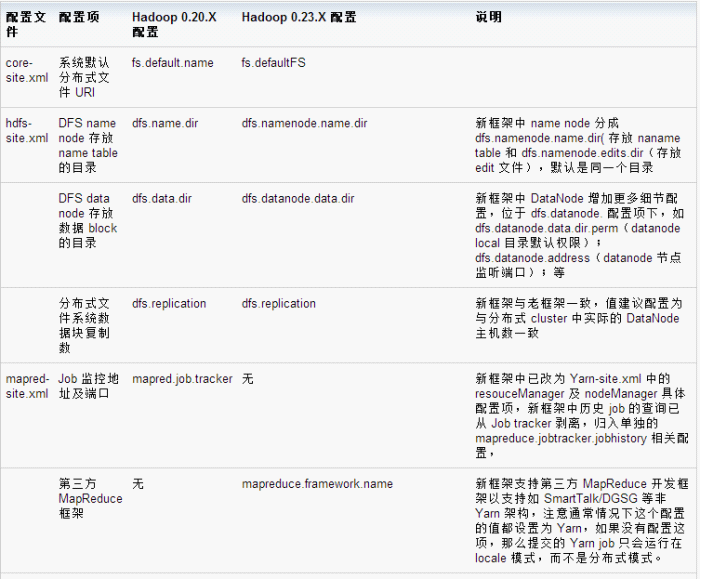
Task: Click the '新框架支持第三方 MapReduce 开发框架' description
Action: (582, 521)
